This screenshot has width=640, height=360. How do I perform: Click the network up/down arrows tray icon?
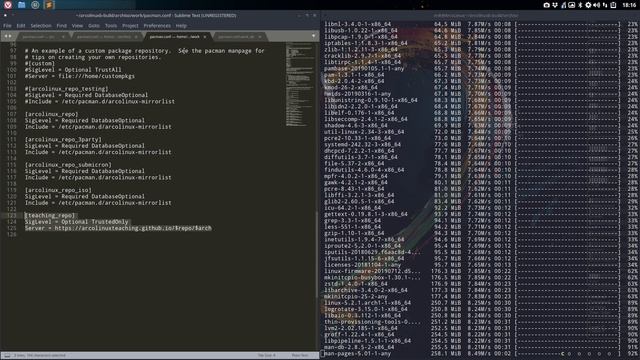[x=605, y=5]
